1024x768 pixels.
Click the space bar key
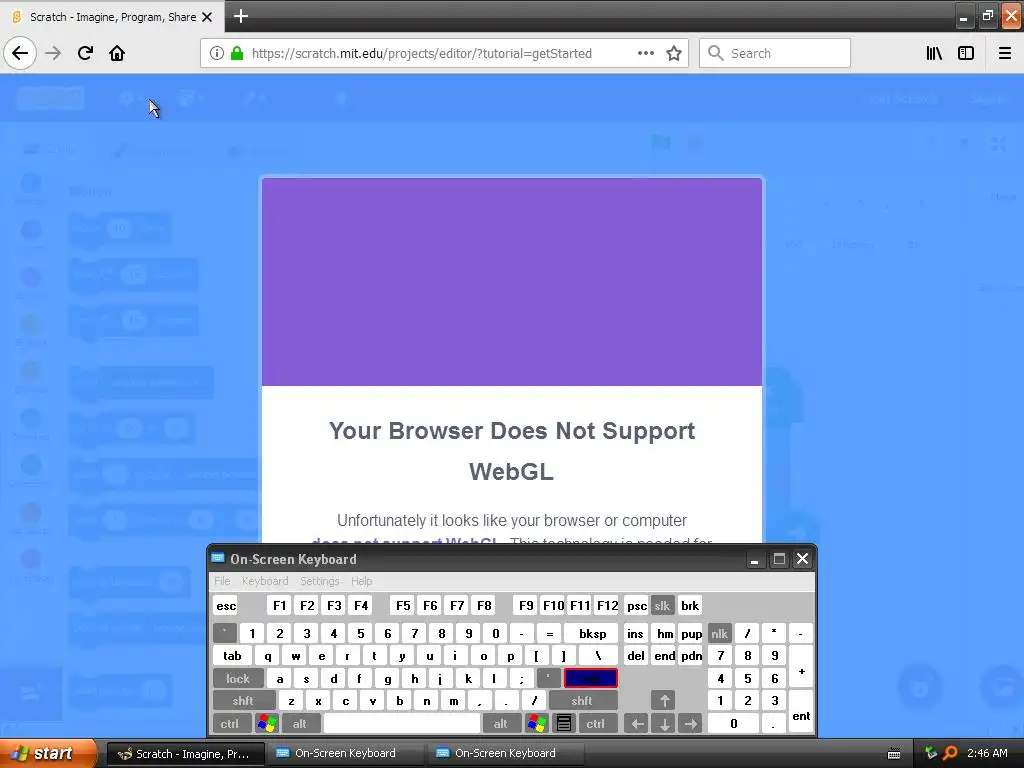point(402,724)
